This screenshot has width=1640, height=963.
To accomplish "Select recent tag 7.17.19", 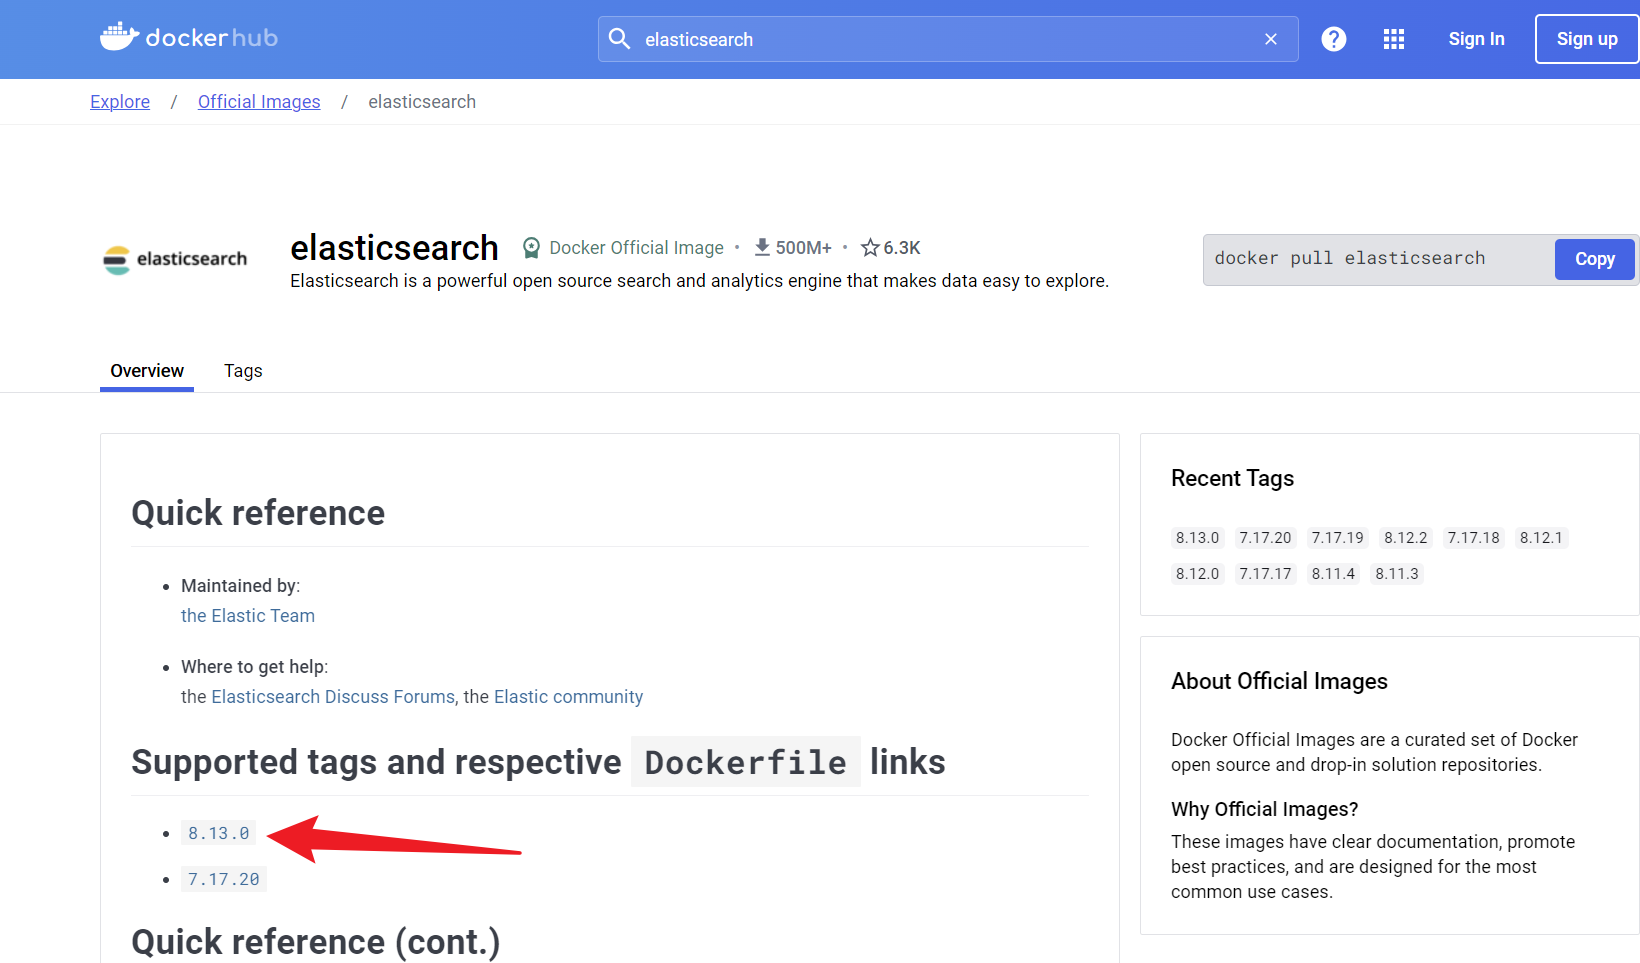I will pos(1338,538).
